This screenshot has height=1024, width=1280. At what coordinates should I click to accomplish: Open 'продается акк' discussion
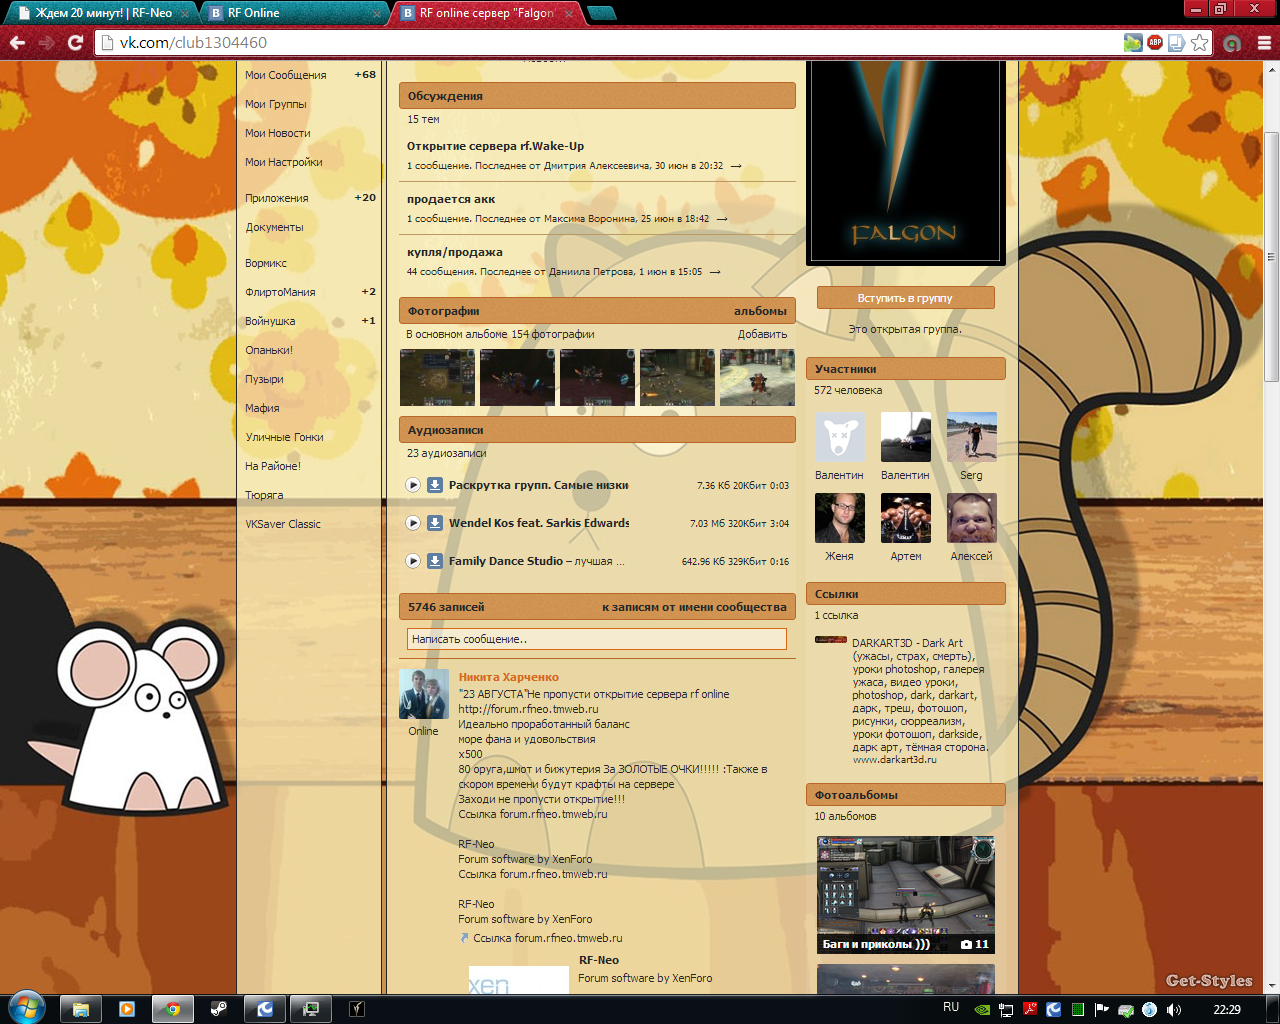451,199
